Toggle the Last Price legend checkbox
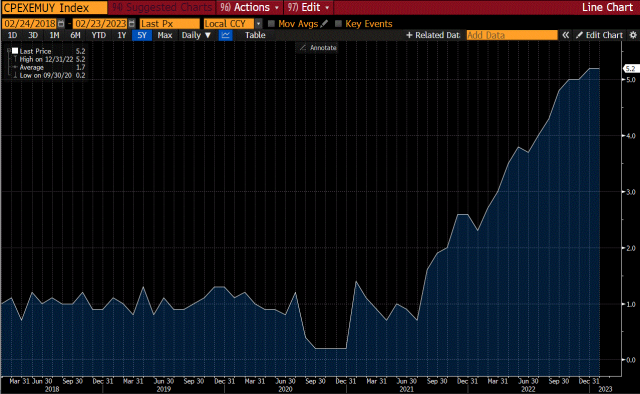 pyautogui.click(x=15, y=51)
